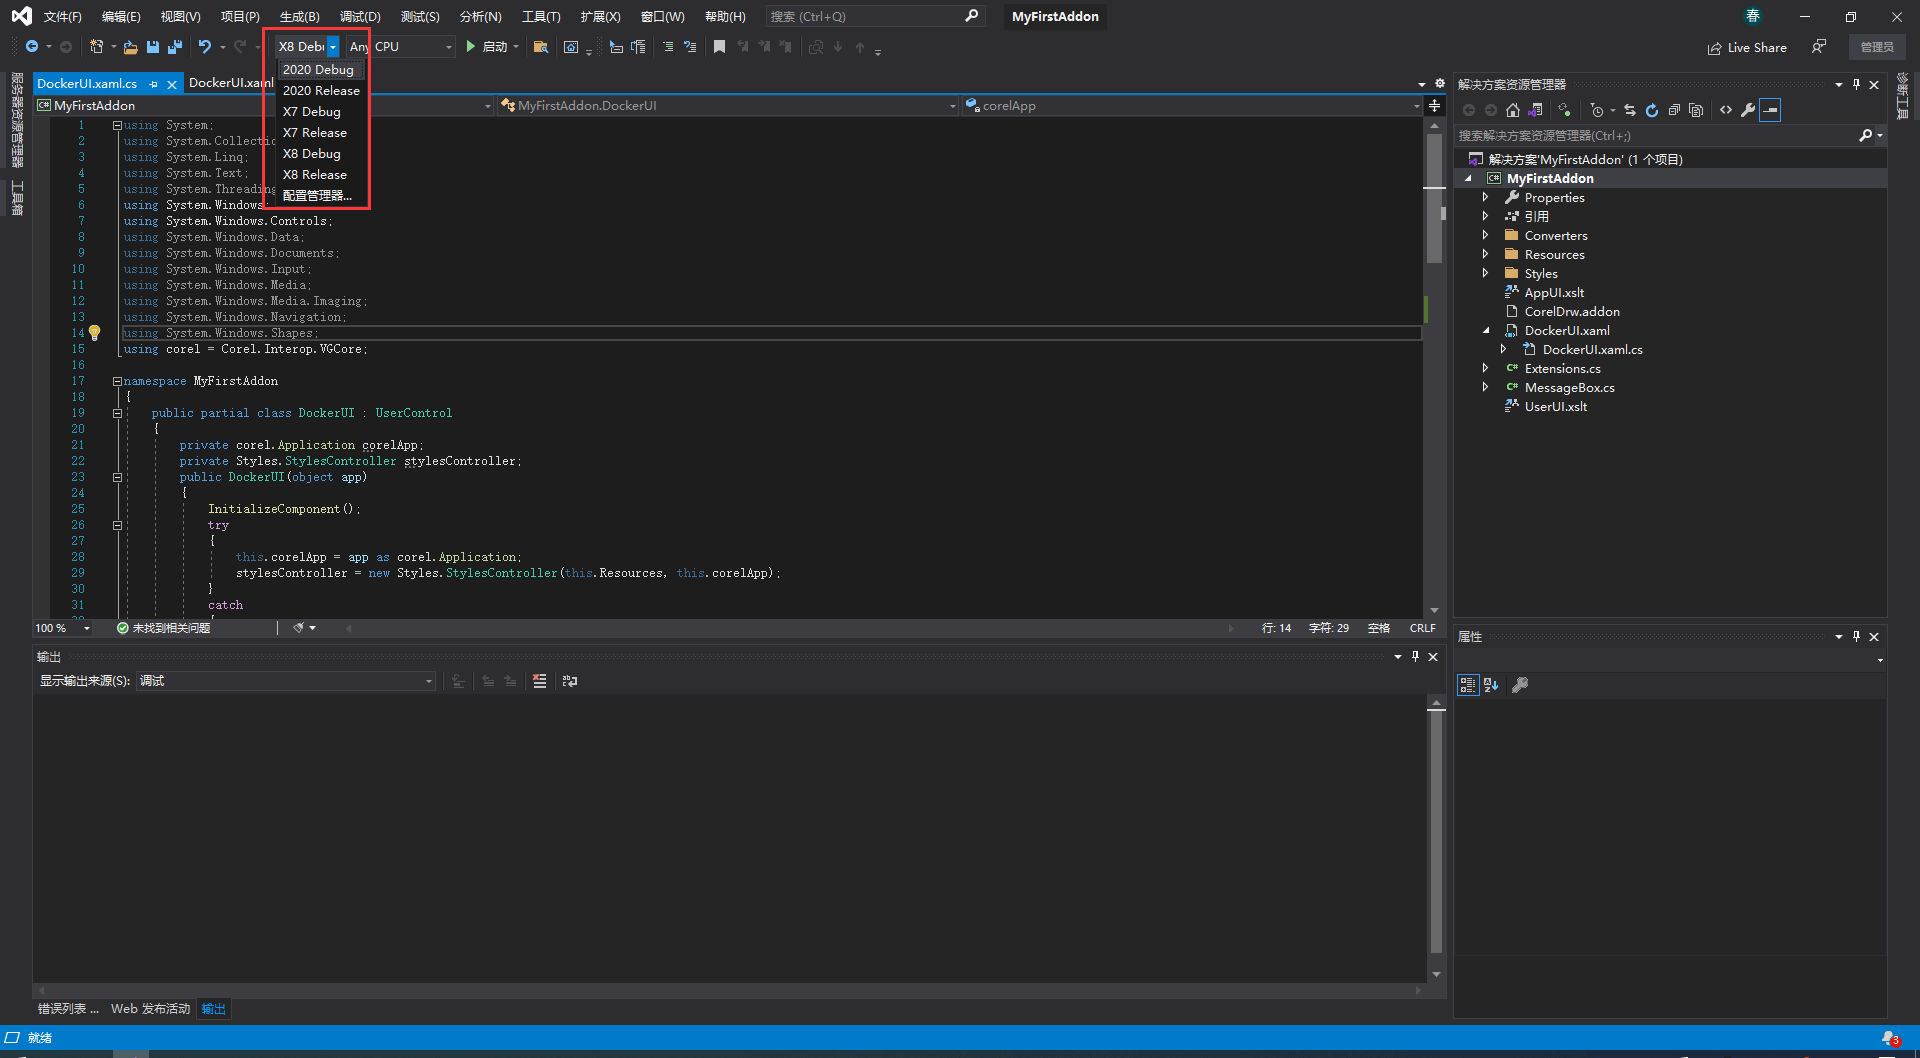Click the Undo arrow icon

(205, 47)
